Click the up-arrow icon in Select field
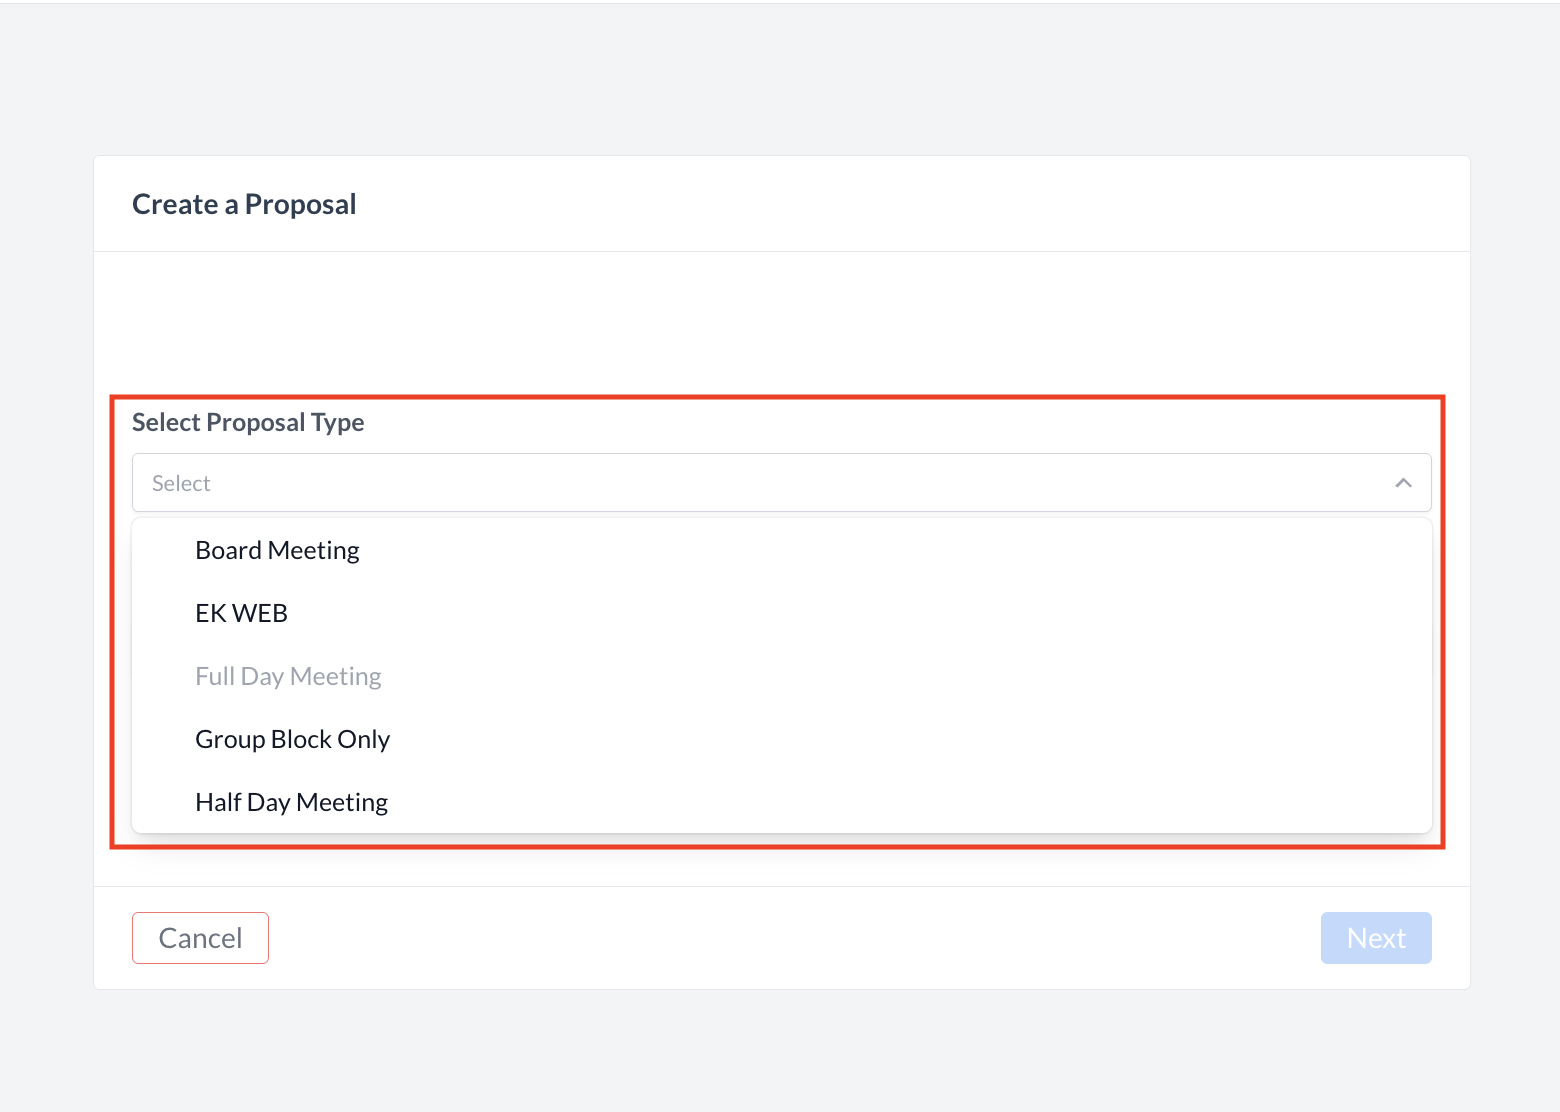This screenshot has height=1112, width=1560. [1403, 483]
